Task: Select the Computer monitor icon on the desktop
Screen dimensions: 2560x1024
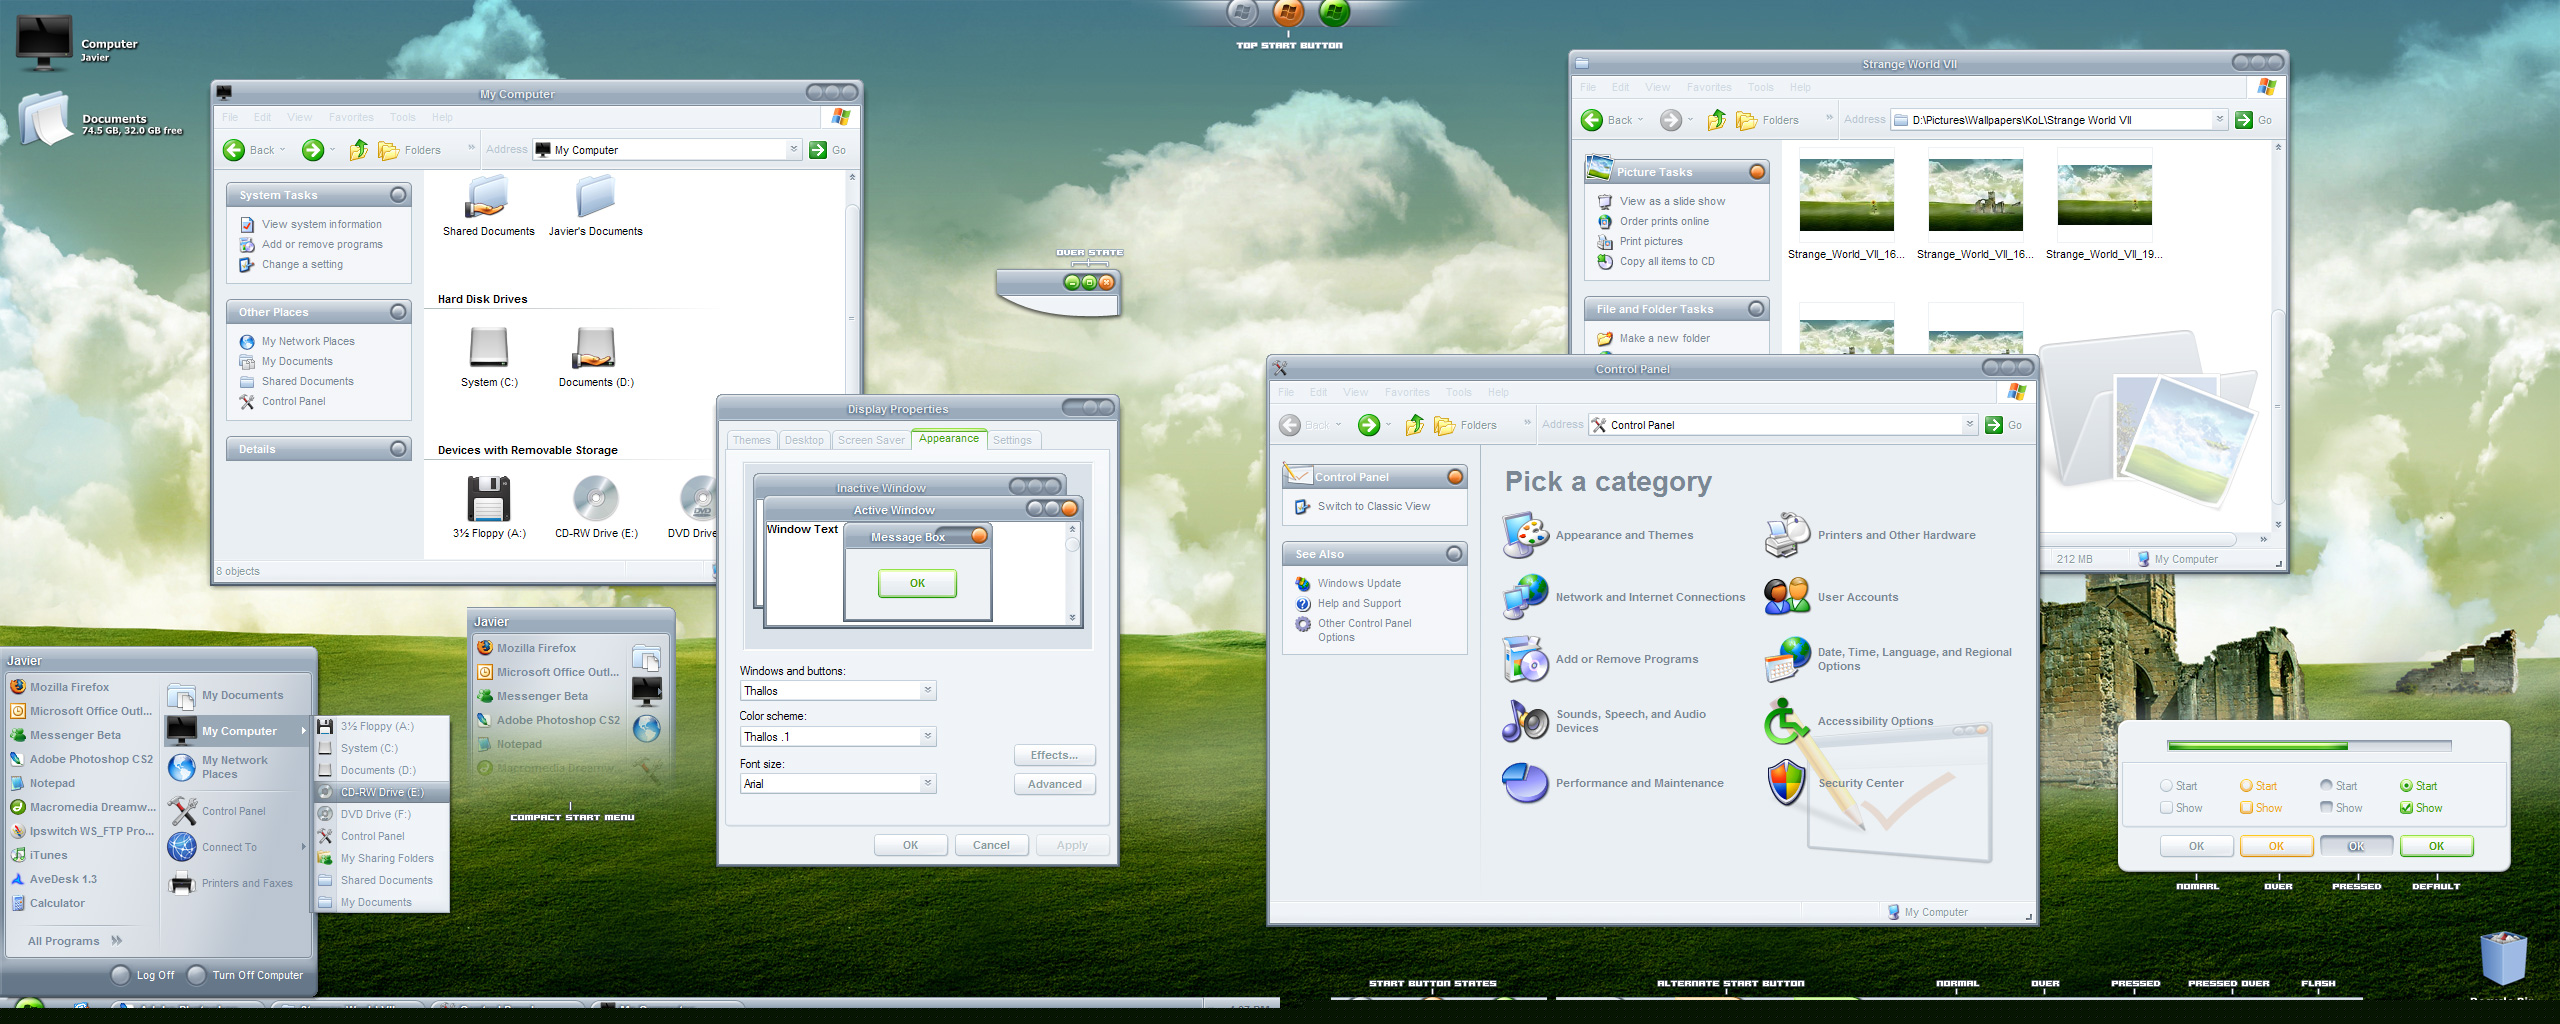Action: pyautogui.click(x=44, y=43)
